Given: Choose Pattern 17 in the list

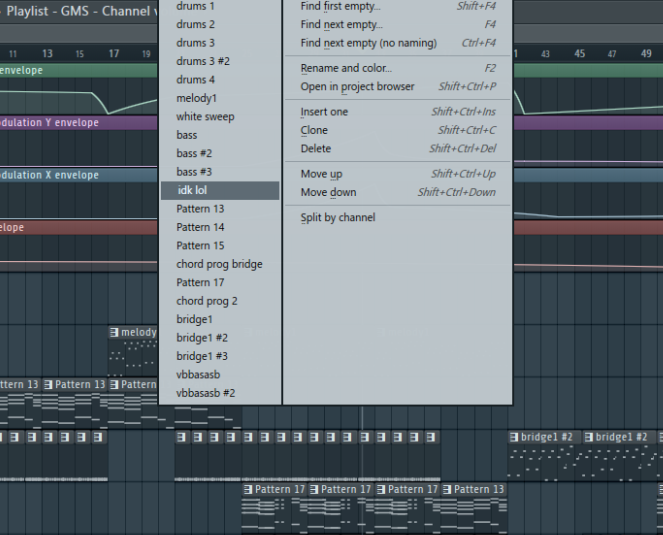Looking at the screenshot, I should click(x=220, y=282).
